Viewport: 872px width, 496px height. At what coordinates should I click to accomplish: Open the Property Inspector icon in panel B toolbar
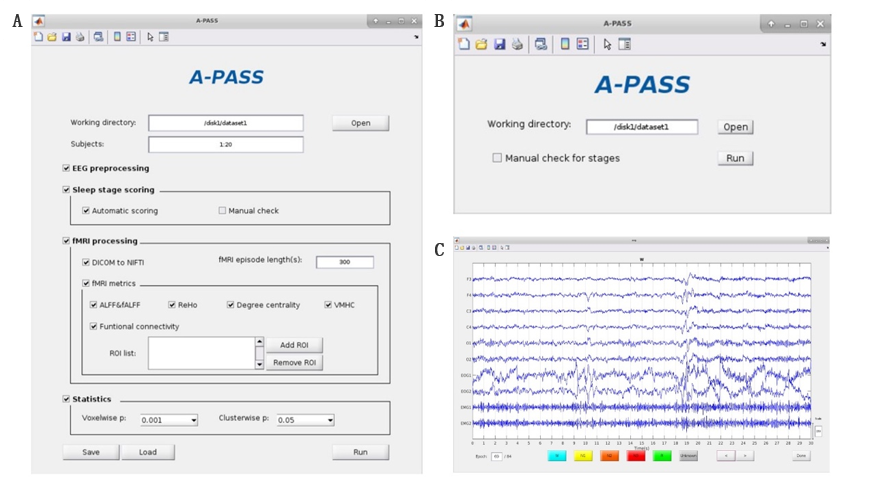pos(625,44)
